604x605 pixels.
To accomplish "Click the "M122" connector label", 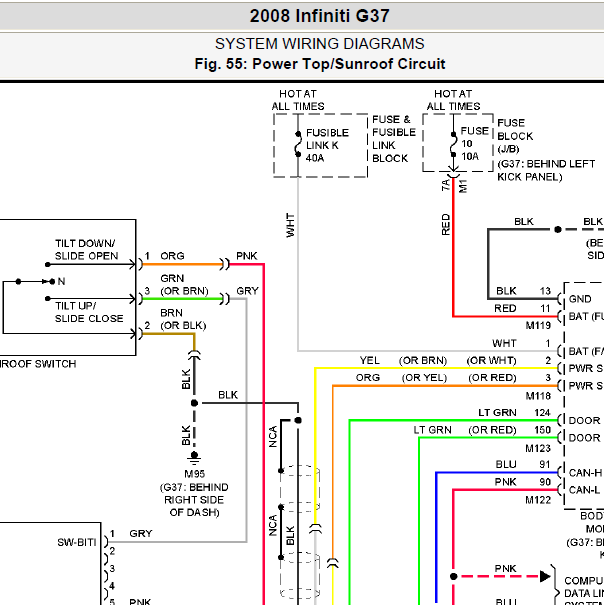I will [538, 500].
